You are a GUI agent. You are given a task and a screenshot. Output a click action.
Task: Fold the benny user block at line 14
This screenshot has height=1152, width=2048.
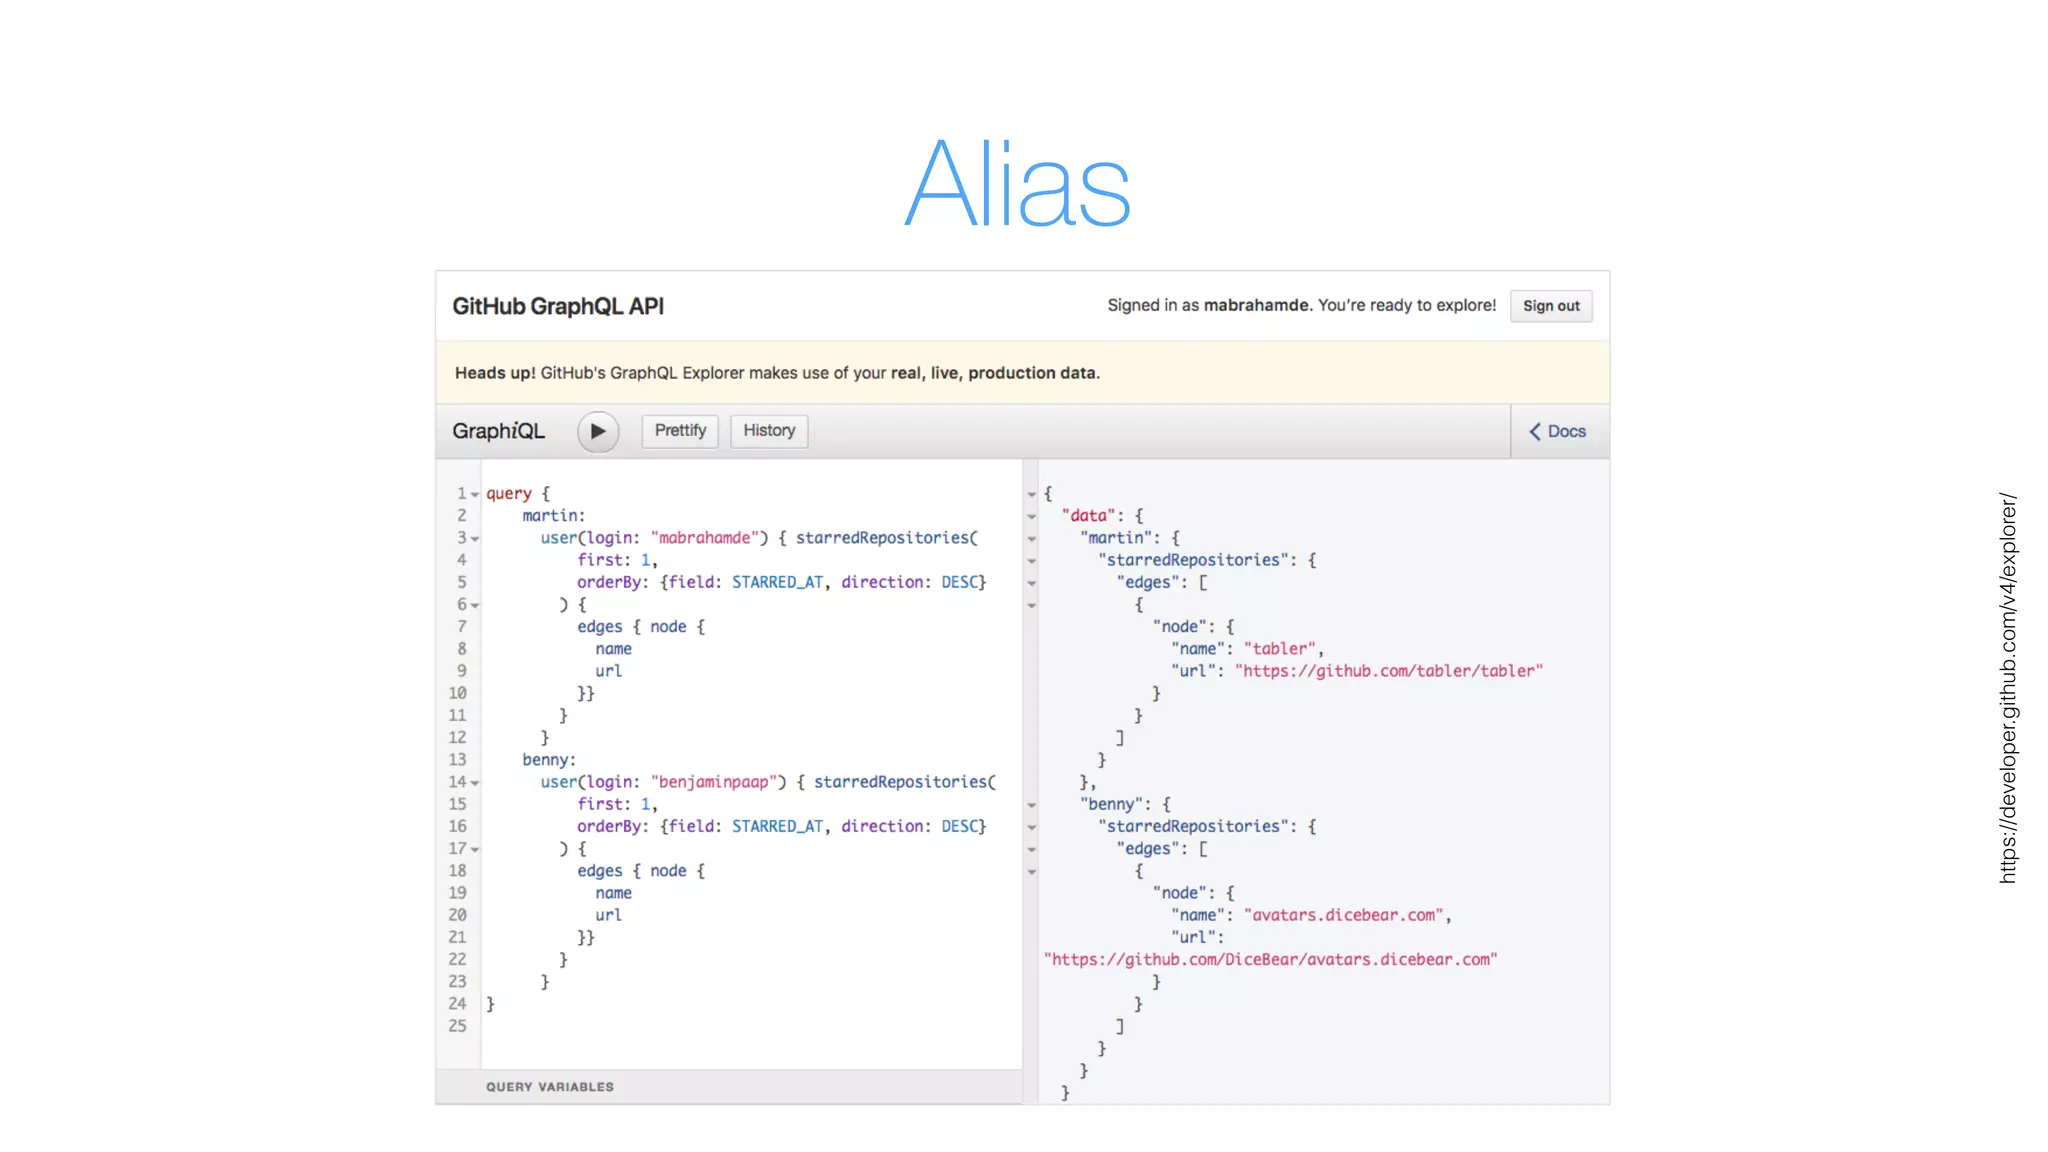pos(475,783)
